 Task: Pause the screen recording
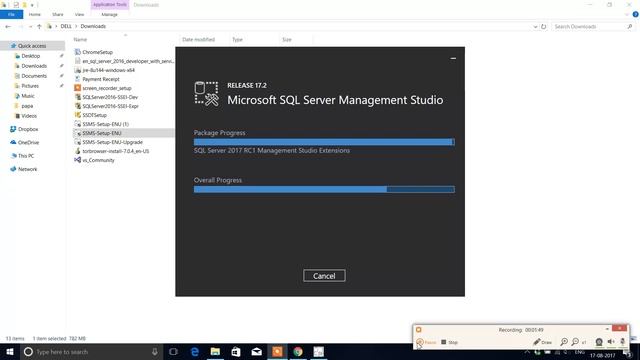coord(426,342)
